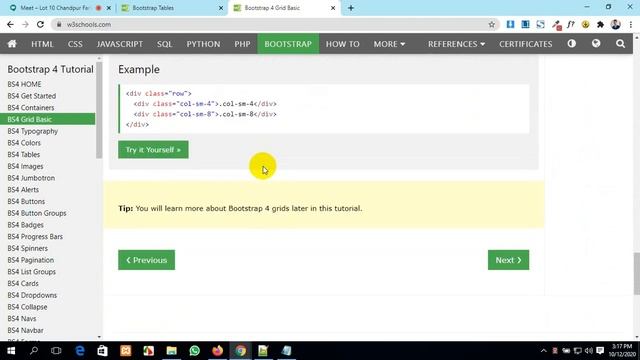Click the main page vertical scrollbar thumb

637,273
